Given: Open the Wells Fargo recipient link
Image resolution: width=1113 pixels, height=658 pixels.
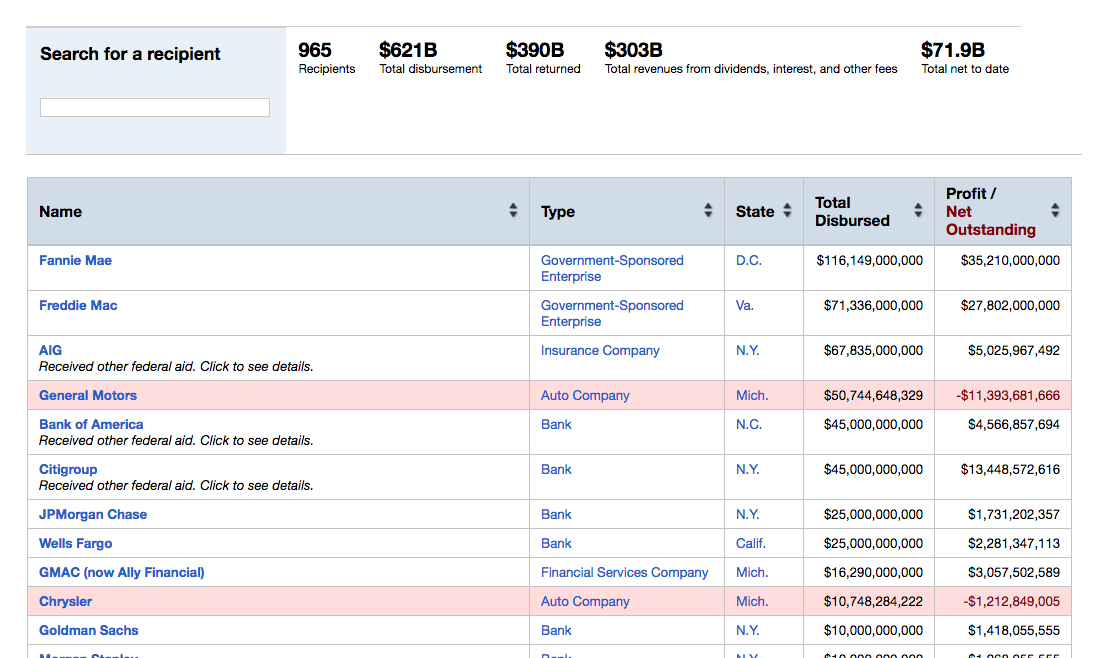Looking at the screenshot, I should point(75,543).
